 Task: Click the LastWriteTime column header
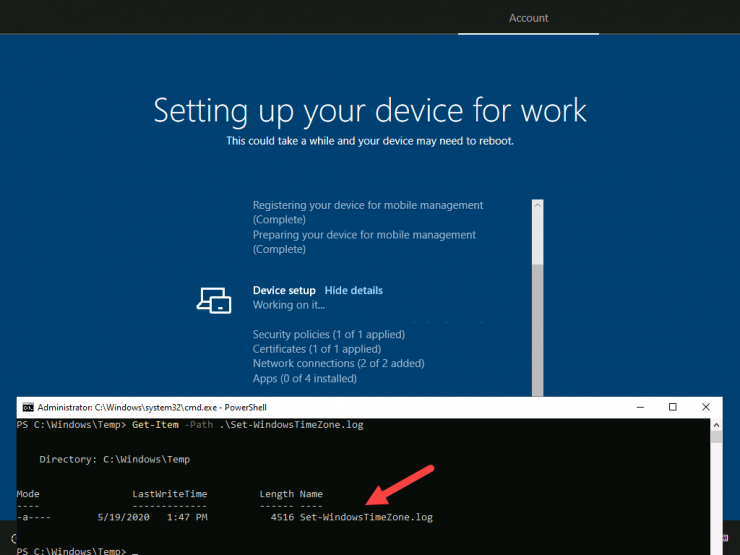tap(169, 494)
